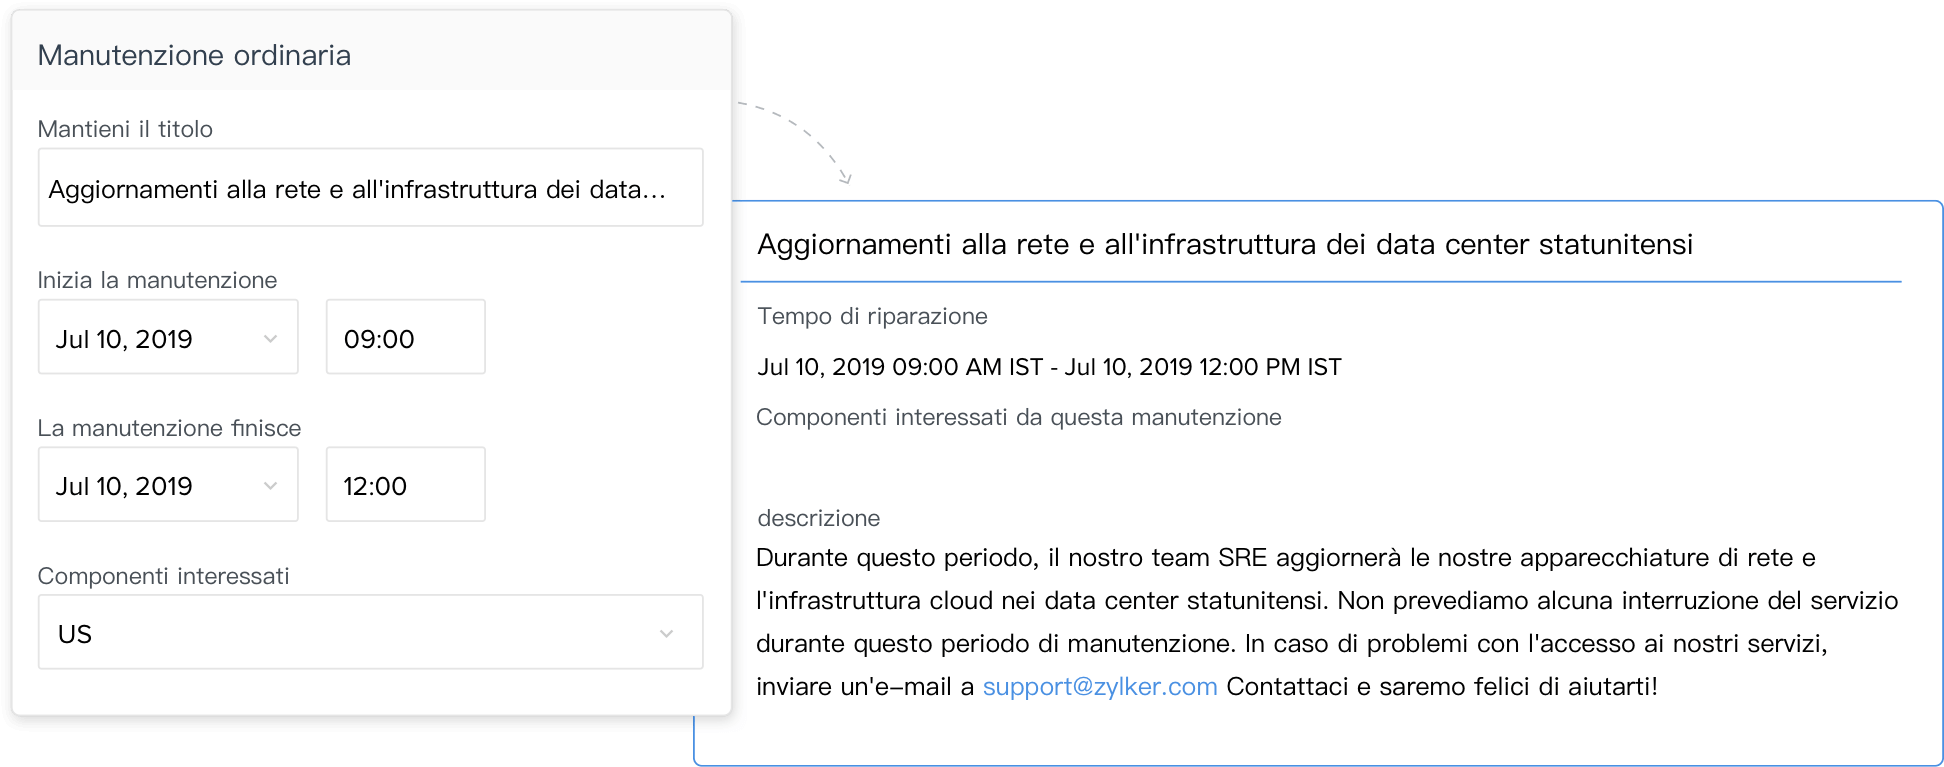Open the end date dropdown showing Jul 10, 2019
Image resolution: width=1944 pixels, height=767 pixels.
tap(150, 485)
